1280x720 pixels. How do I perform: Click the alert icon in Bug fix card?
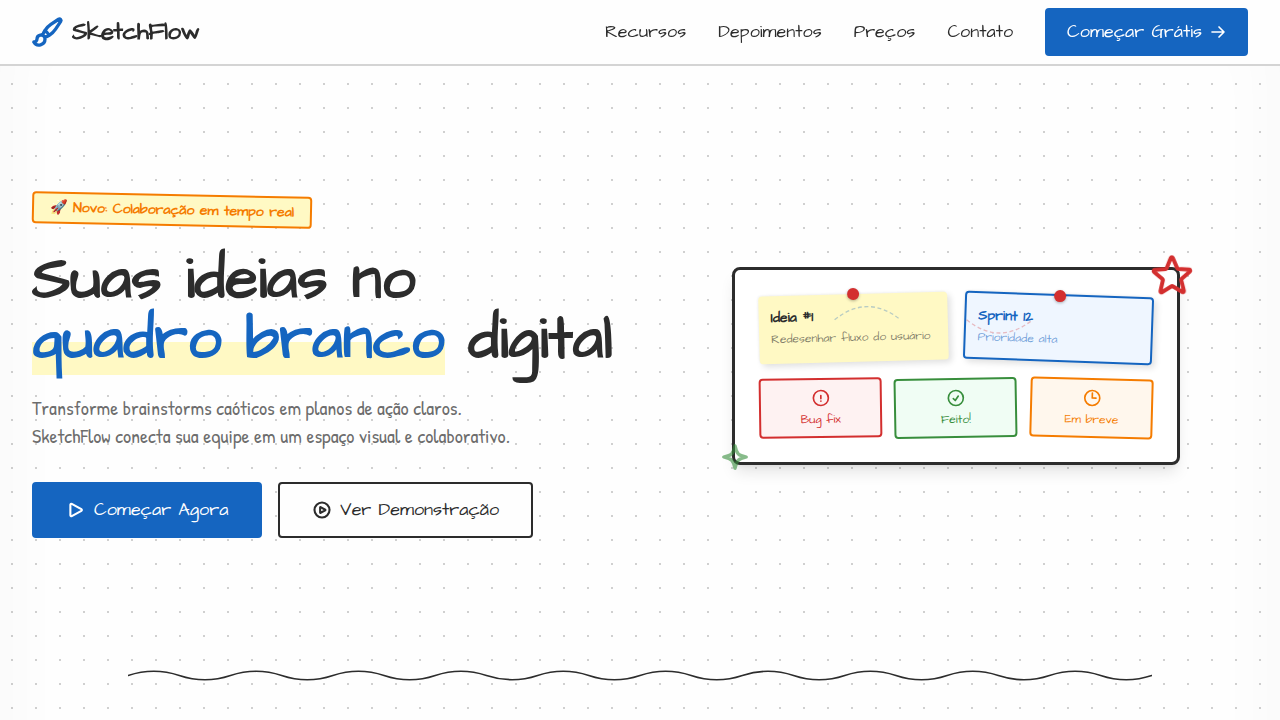coord(821,398)
